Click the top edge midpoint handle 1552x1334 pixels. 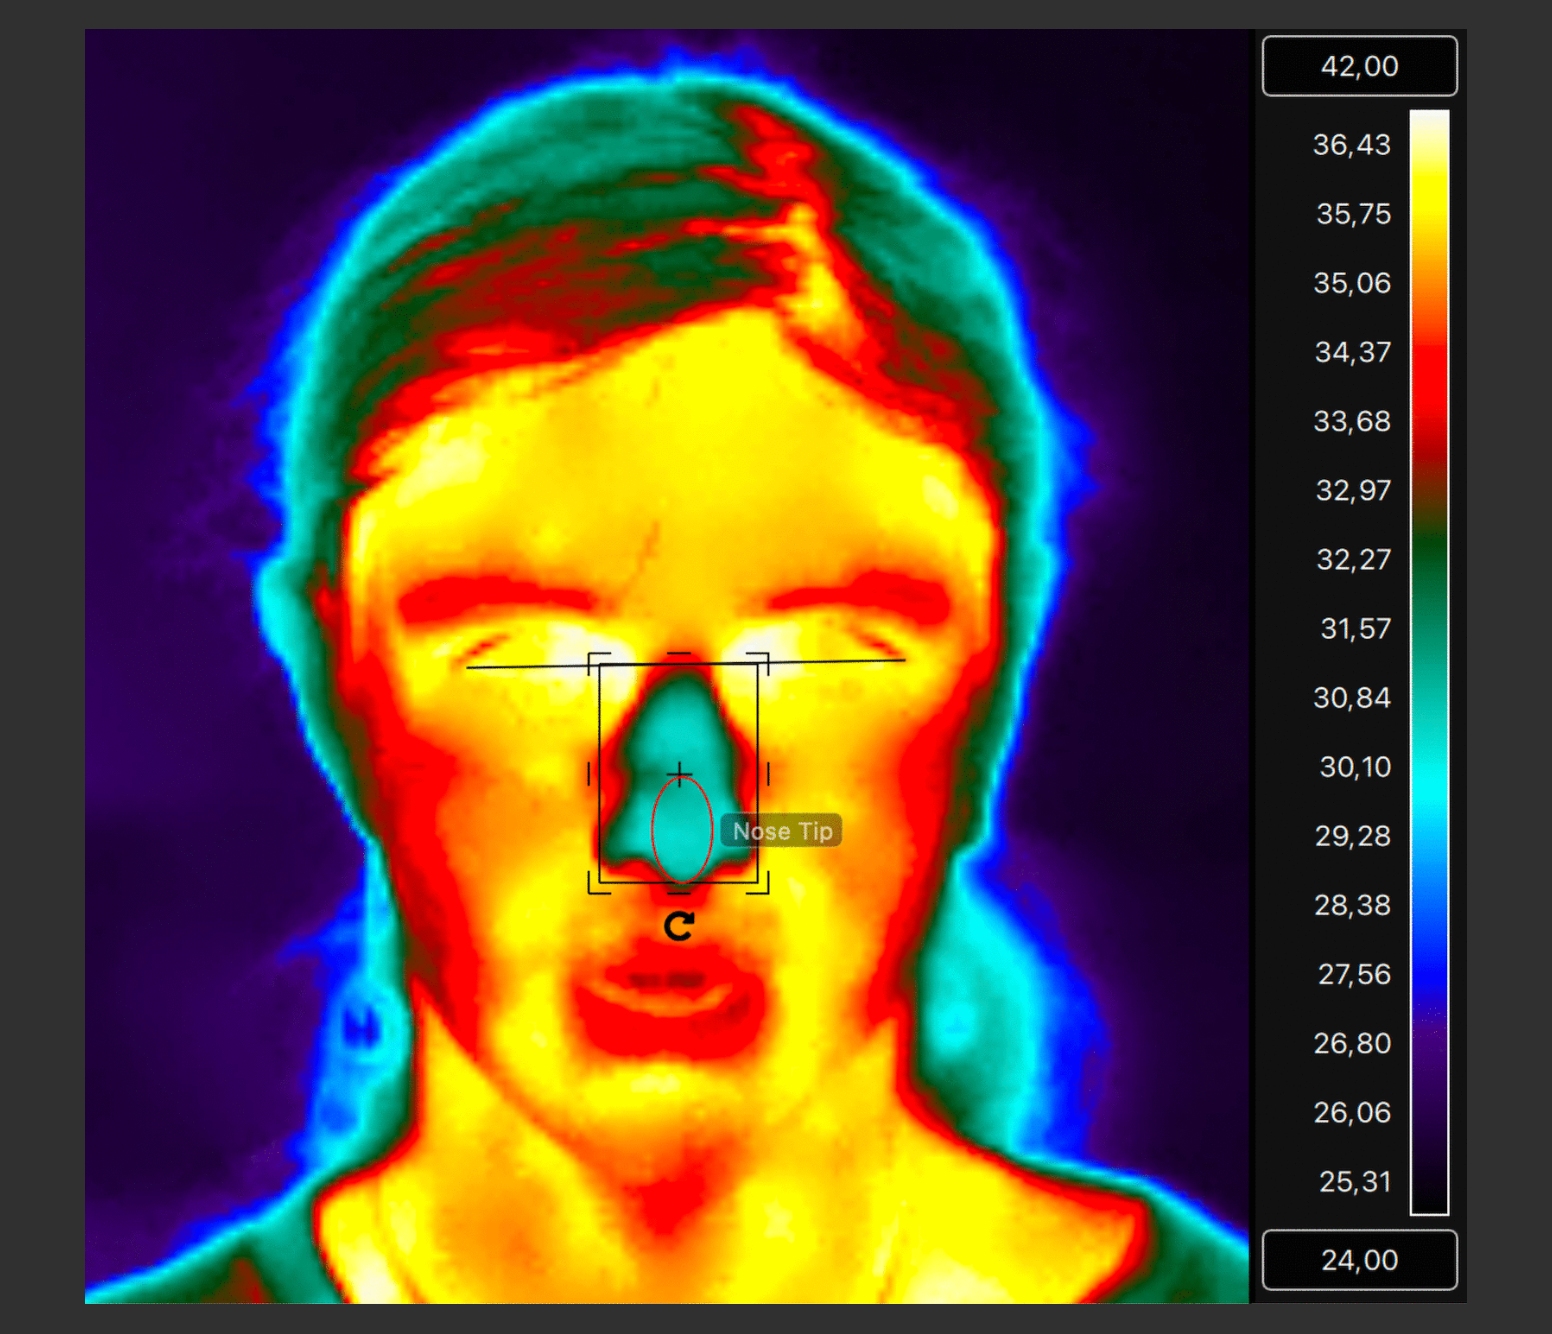click(x=679, y=655)
